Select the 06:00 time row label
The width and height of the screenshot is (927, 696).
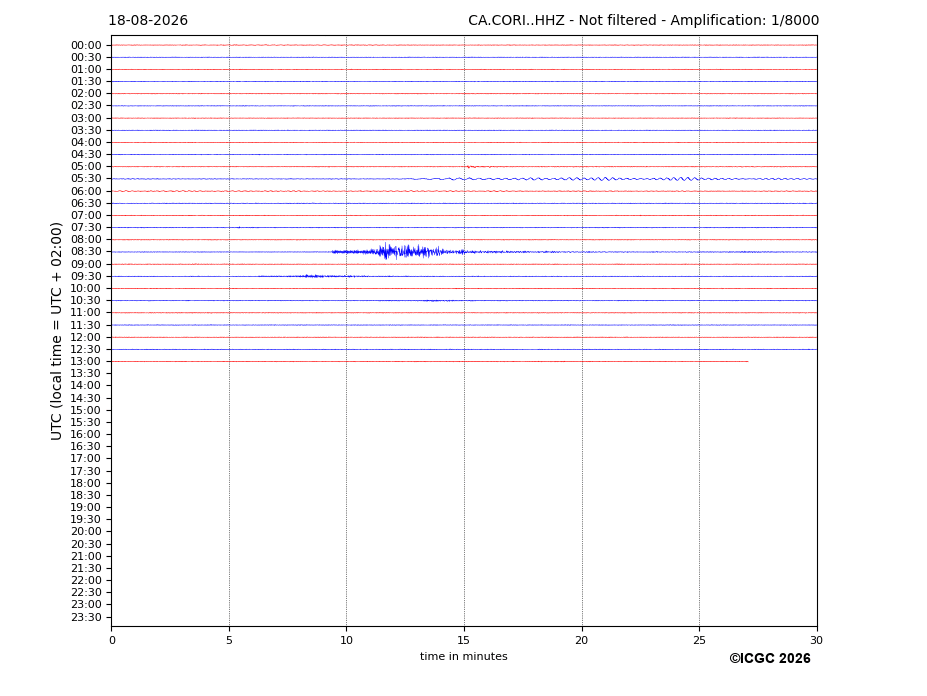click(86, 191)
